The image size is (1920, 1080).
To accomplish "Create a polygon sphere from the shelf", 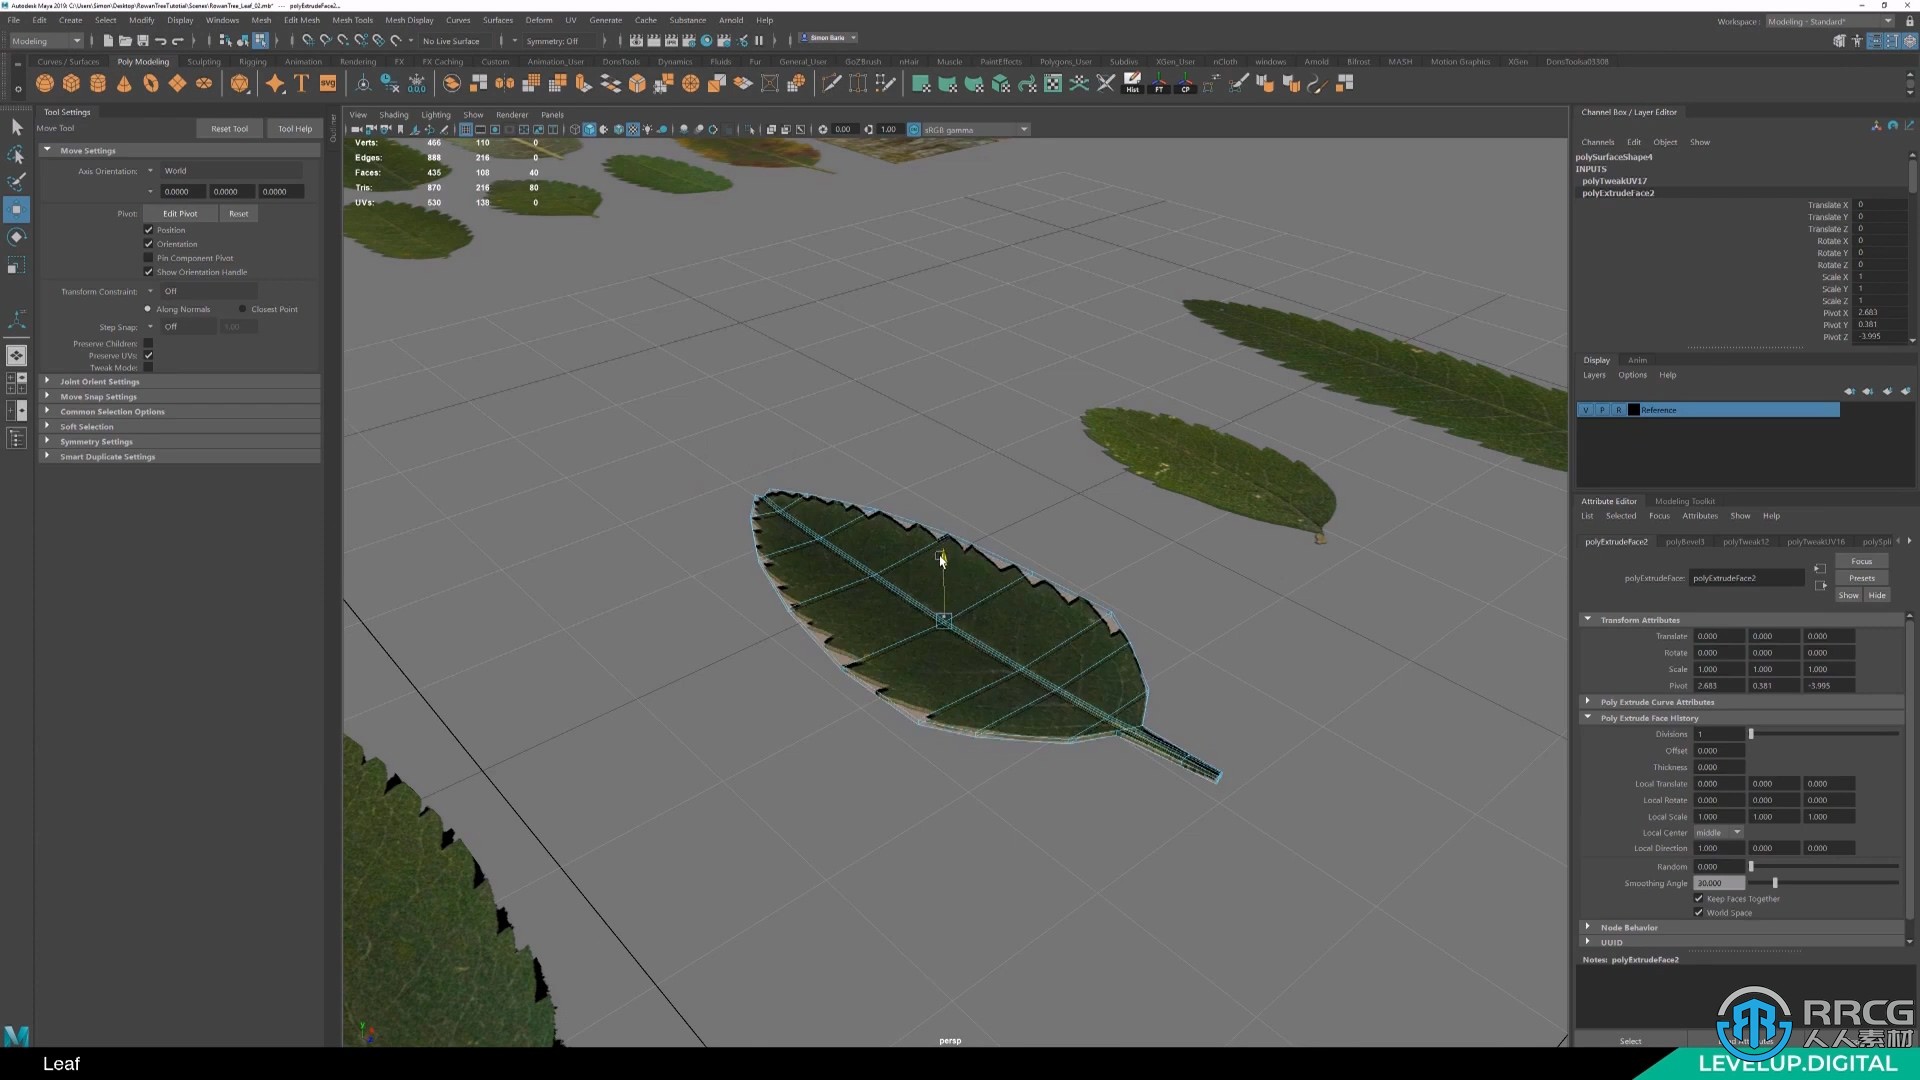I will (x=45, y=84).
